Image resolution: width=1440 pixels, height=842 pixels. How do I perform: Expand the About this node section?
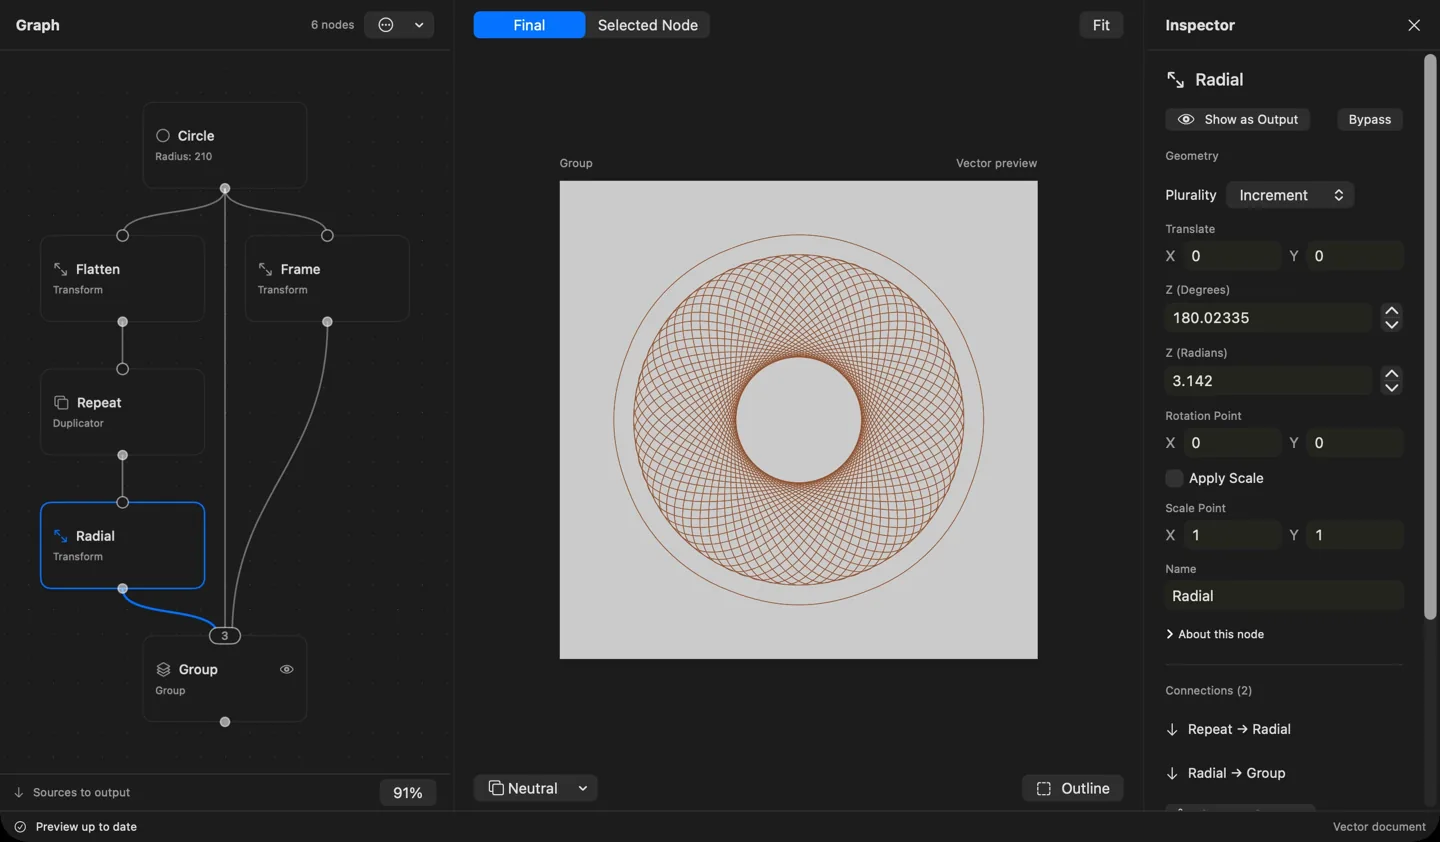tap(1215, 634)
